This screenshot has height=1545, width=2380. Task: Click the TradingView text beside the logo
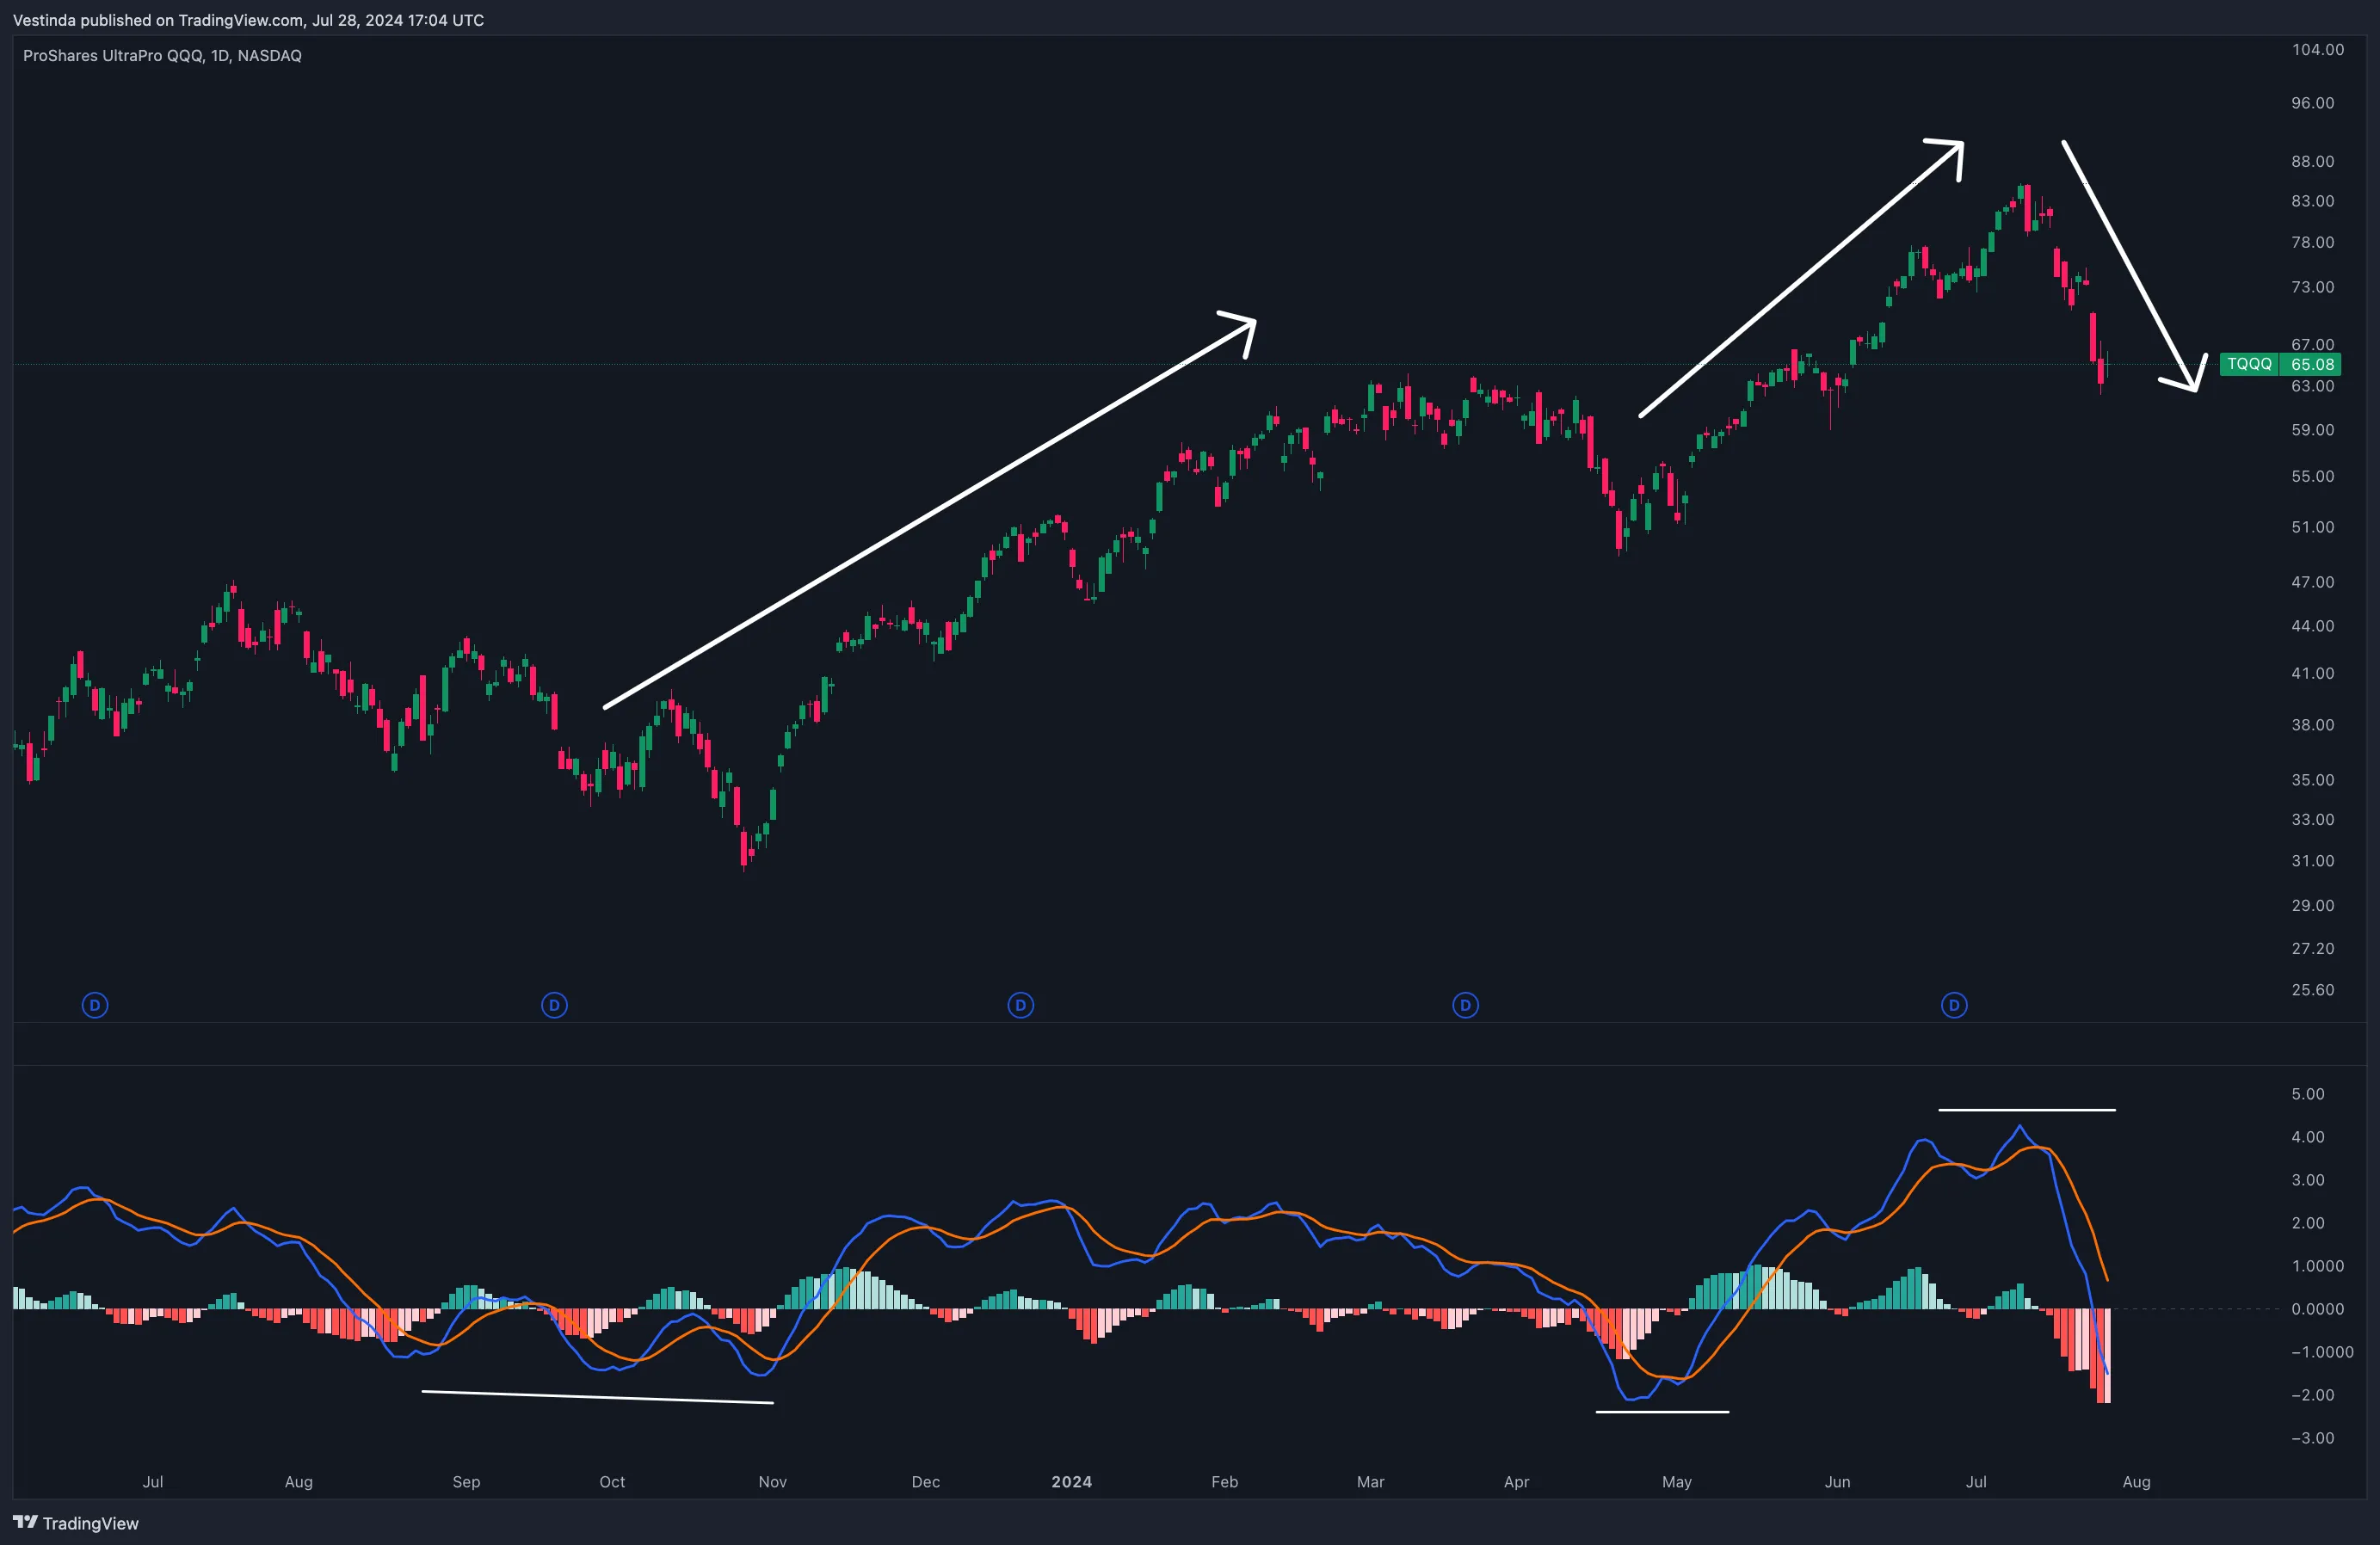pyautogui.click(x=90, y=1523)
